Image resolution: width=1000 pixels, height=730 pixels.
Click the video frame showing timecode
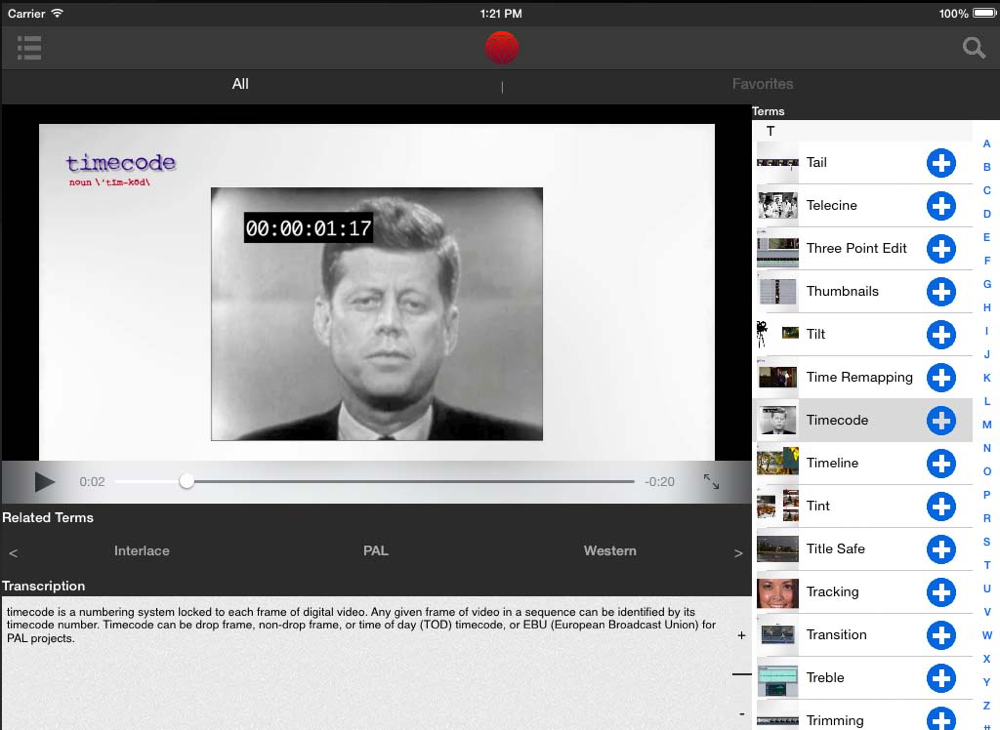point(377,314)
